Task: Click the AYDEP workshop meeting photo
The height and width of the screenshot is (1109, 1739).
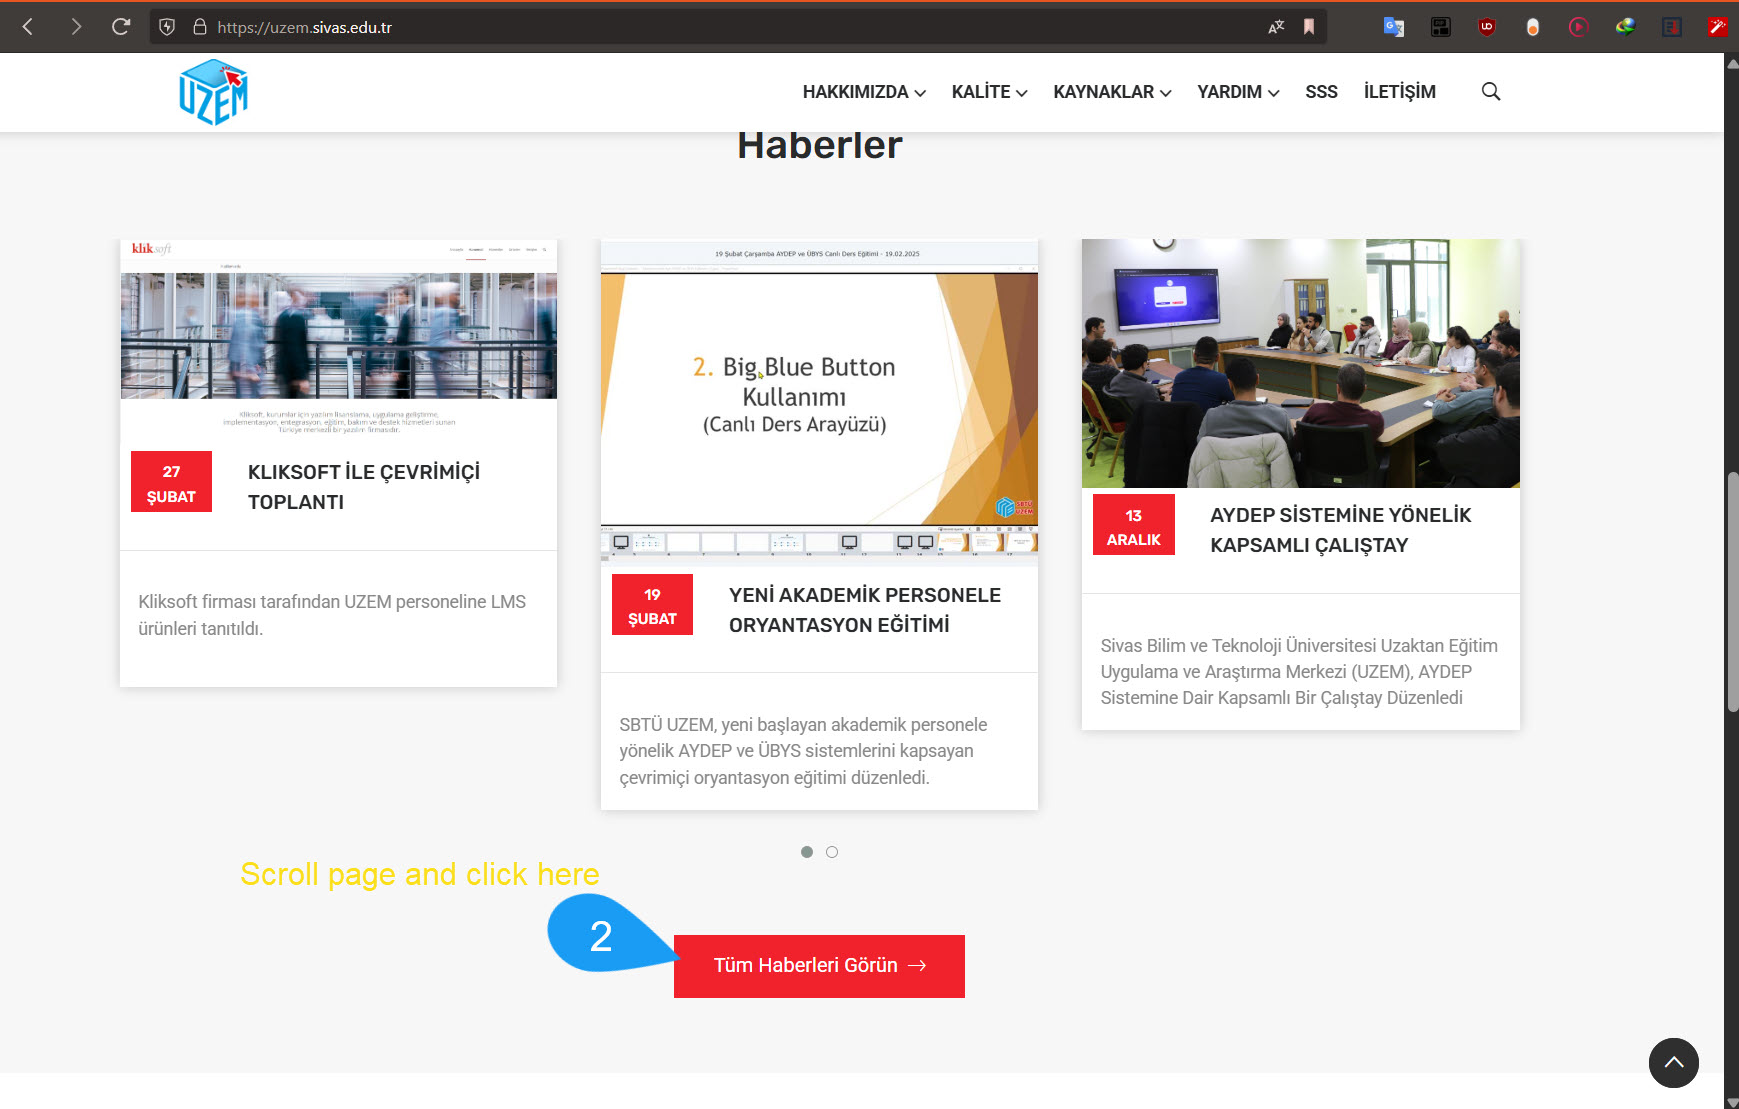Action: point(1300,363)
